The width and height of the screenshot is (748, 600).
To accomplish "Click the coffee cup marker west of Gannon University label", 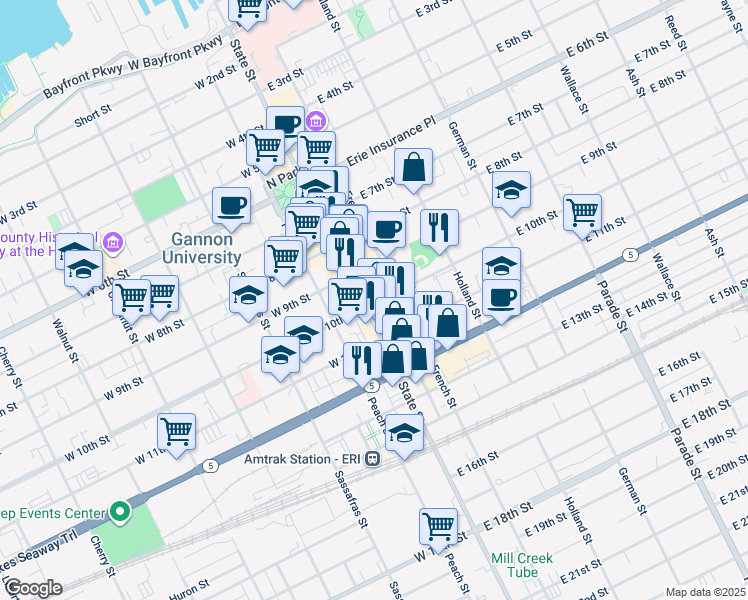I will click(x=231, y=207).
